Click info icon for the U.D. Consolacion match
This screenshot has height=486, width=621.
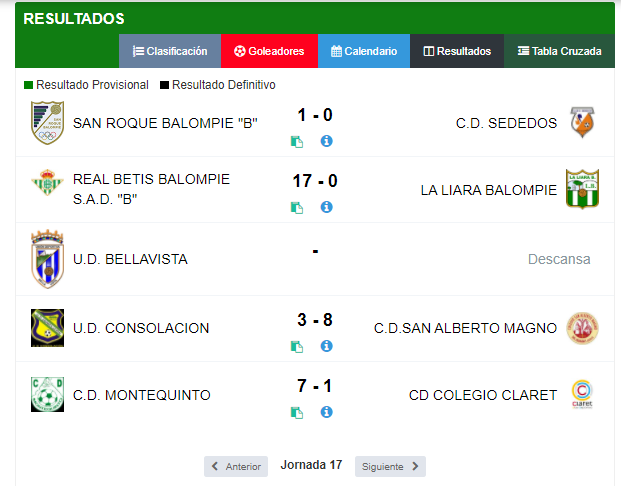pyautogui.click(x=326, y=346)
